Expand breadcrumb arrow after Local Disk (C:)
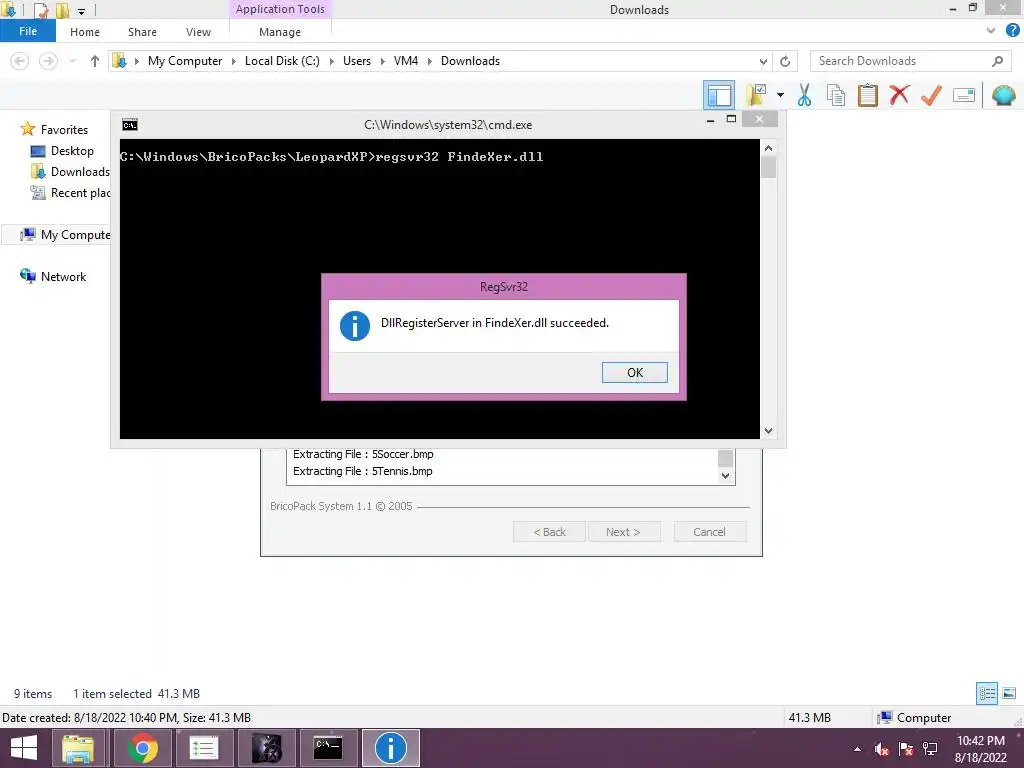Viewport: 1024px width, 768px height. click(x=331, y=61)
